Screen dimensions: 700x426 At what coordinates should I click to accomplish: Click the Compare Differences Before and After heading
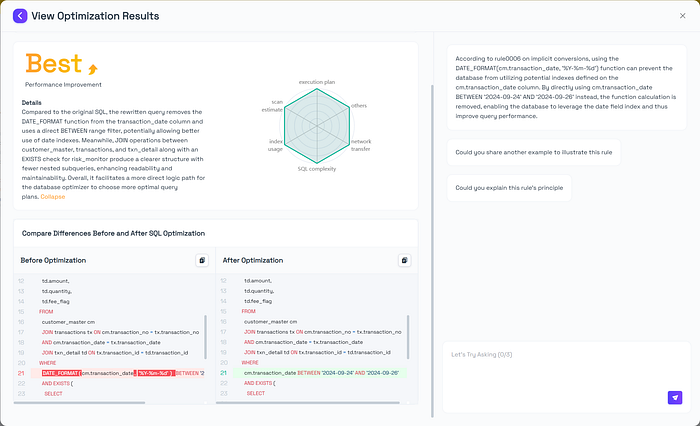[113, 234]
